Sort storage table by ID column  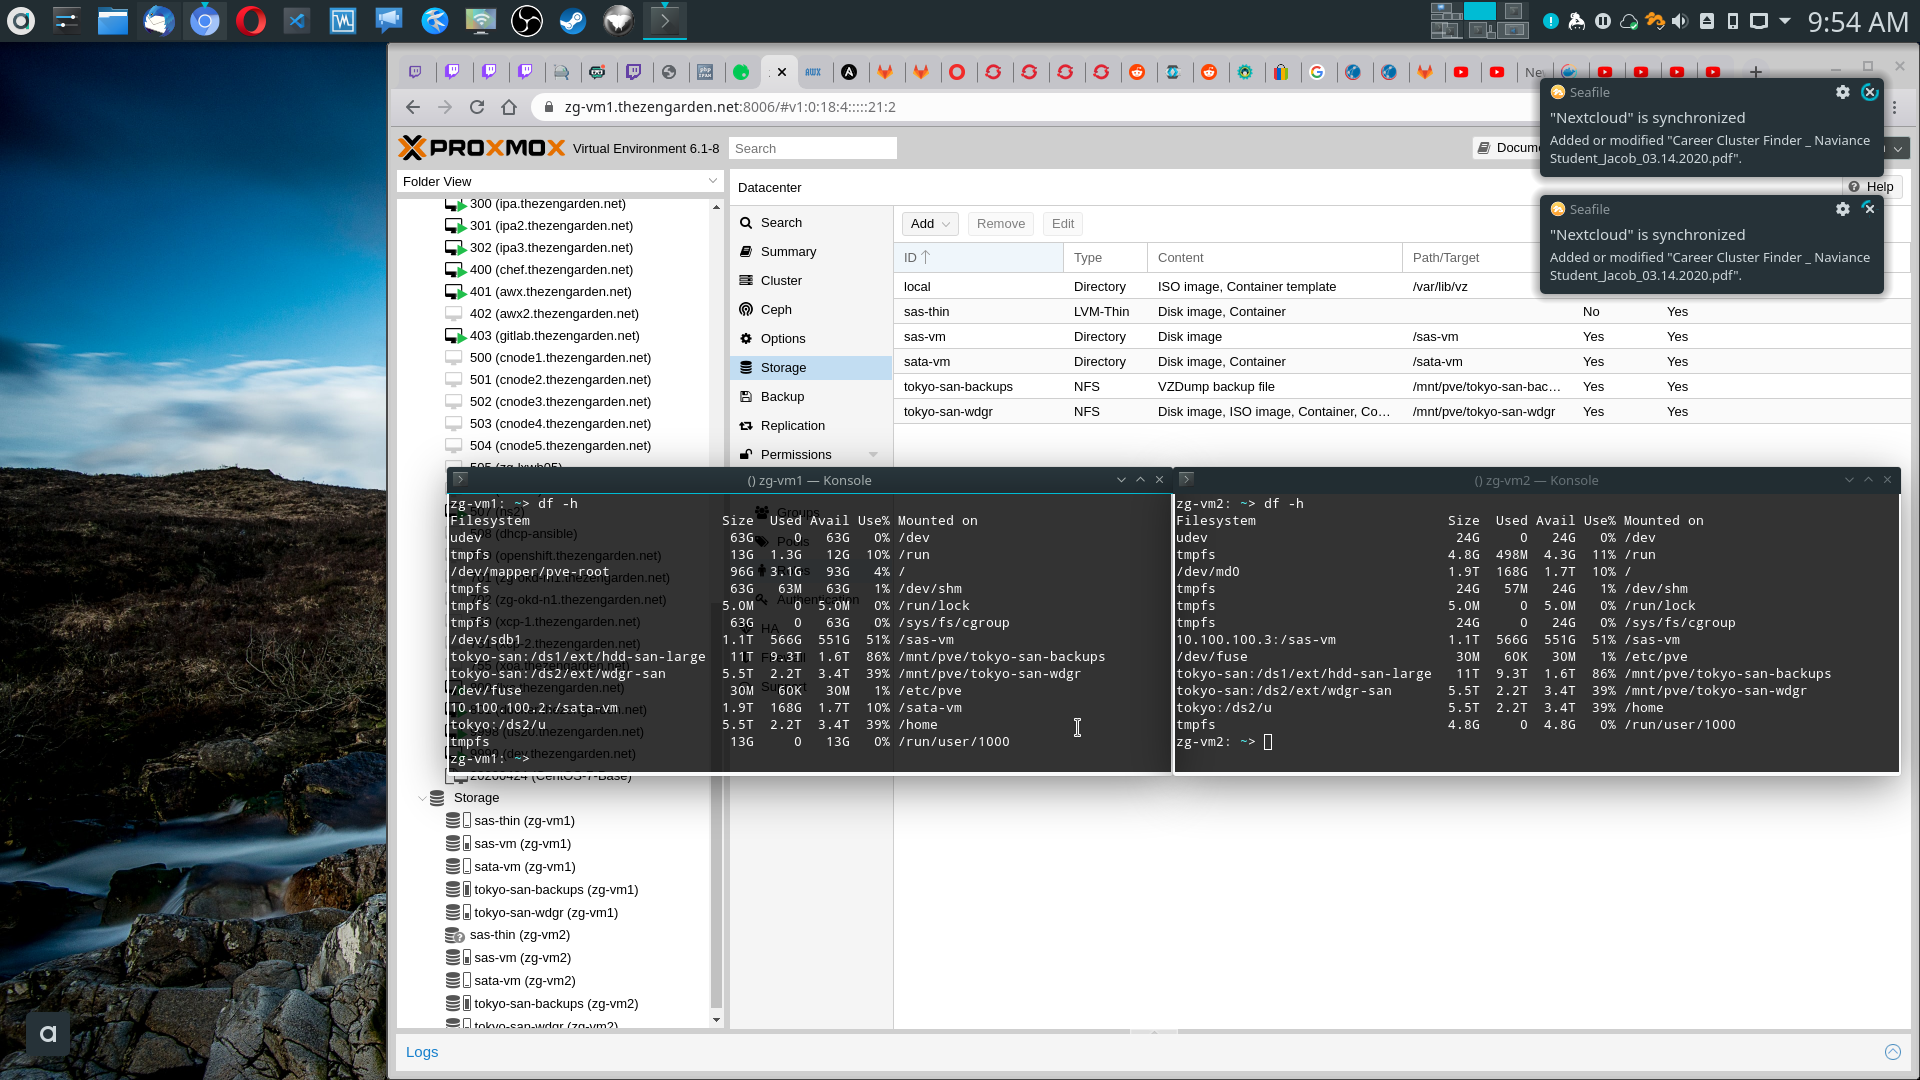tap(979, 258)
